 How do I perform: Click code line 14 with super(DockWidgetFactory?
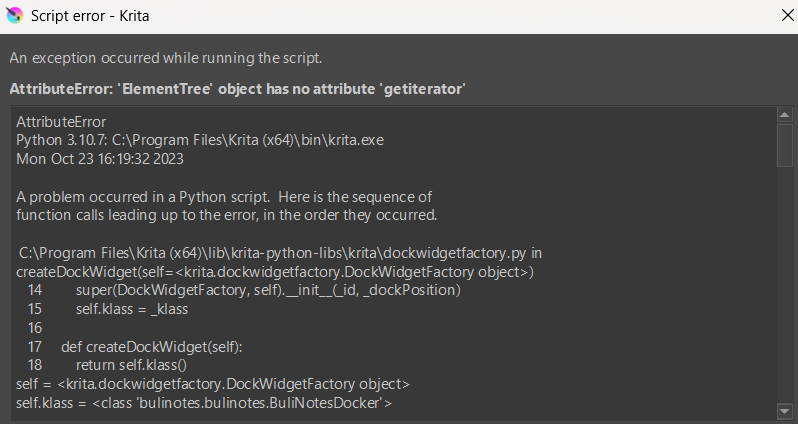pos(267,290)
